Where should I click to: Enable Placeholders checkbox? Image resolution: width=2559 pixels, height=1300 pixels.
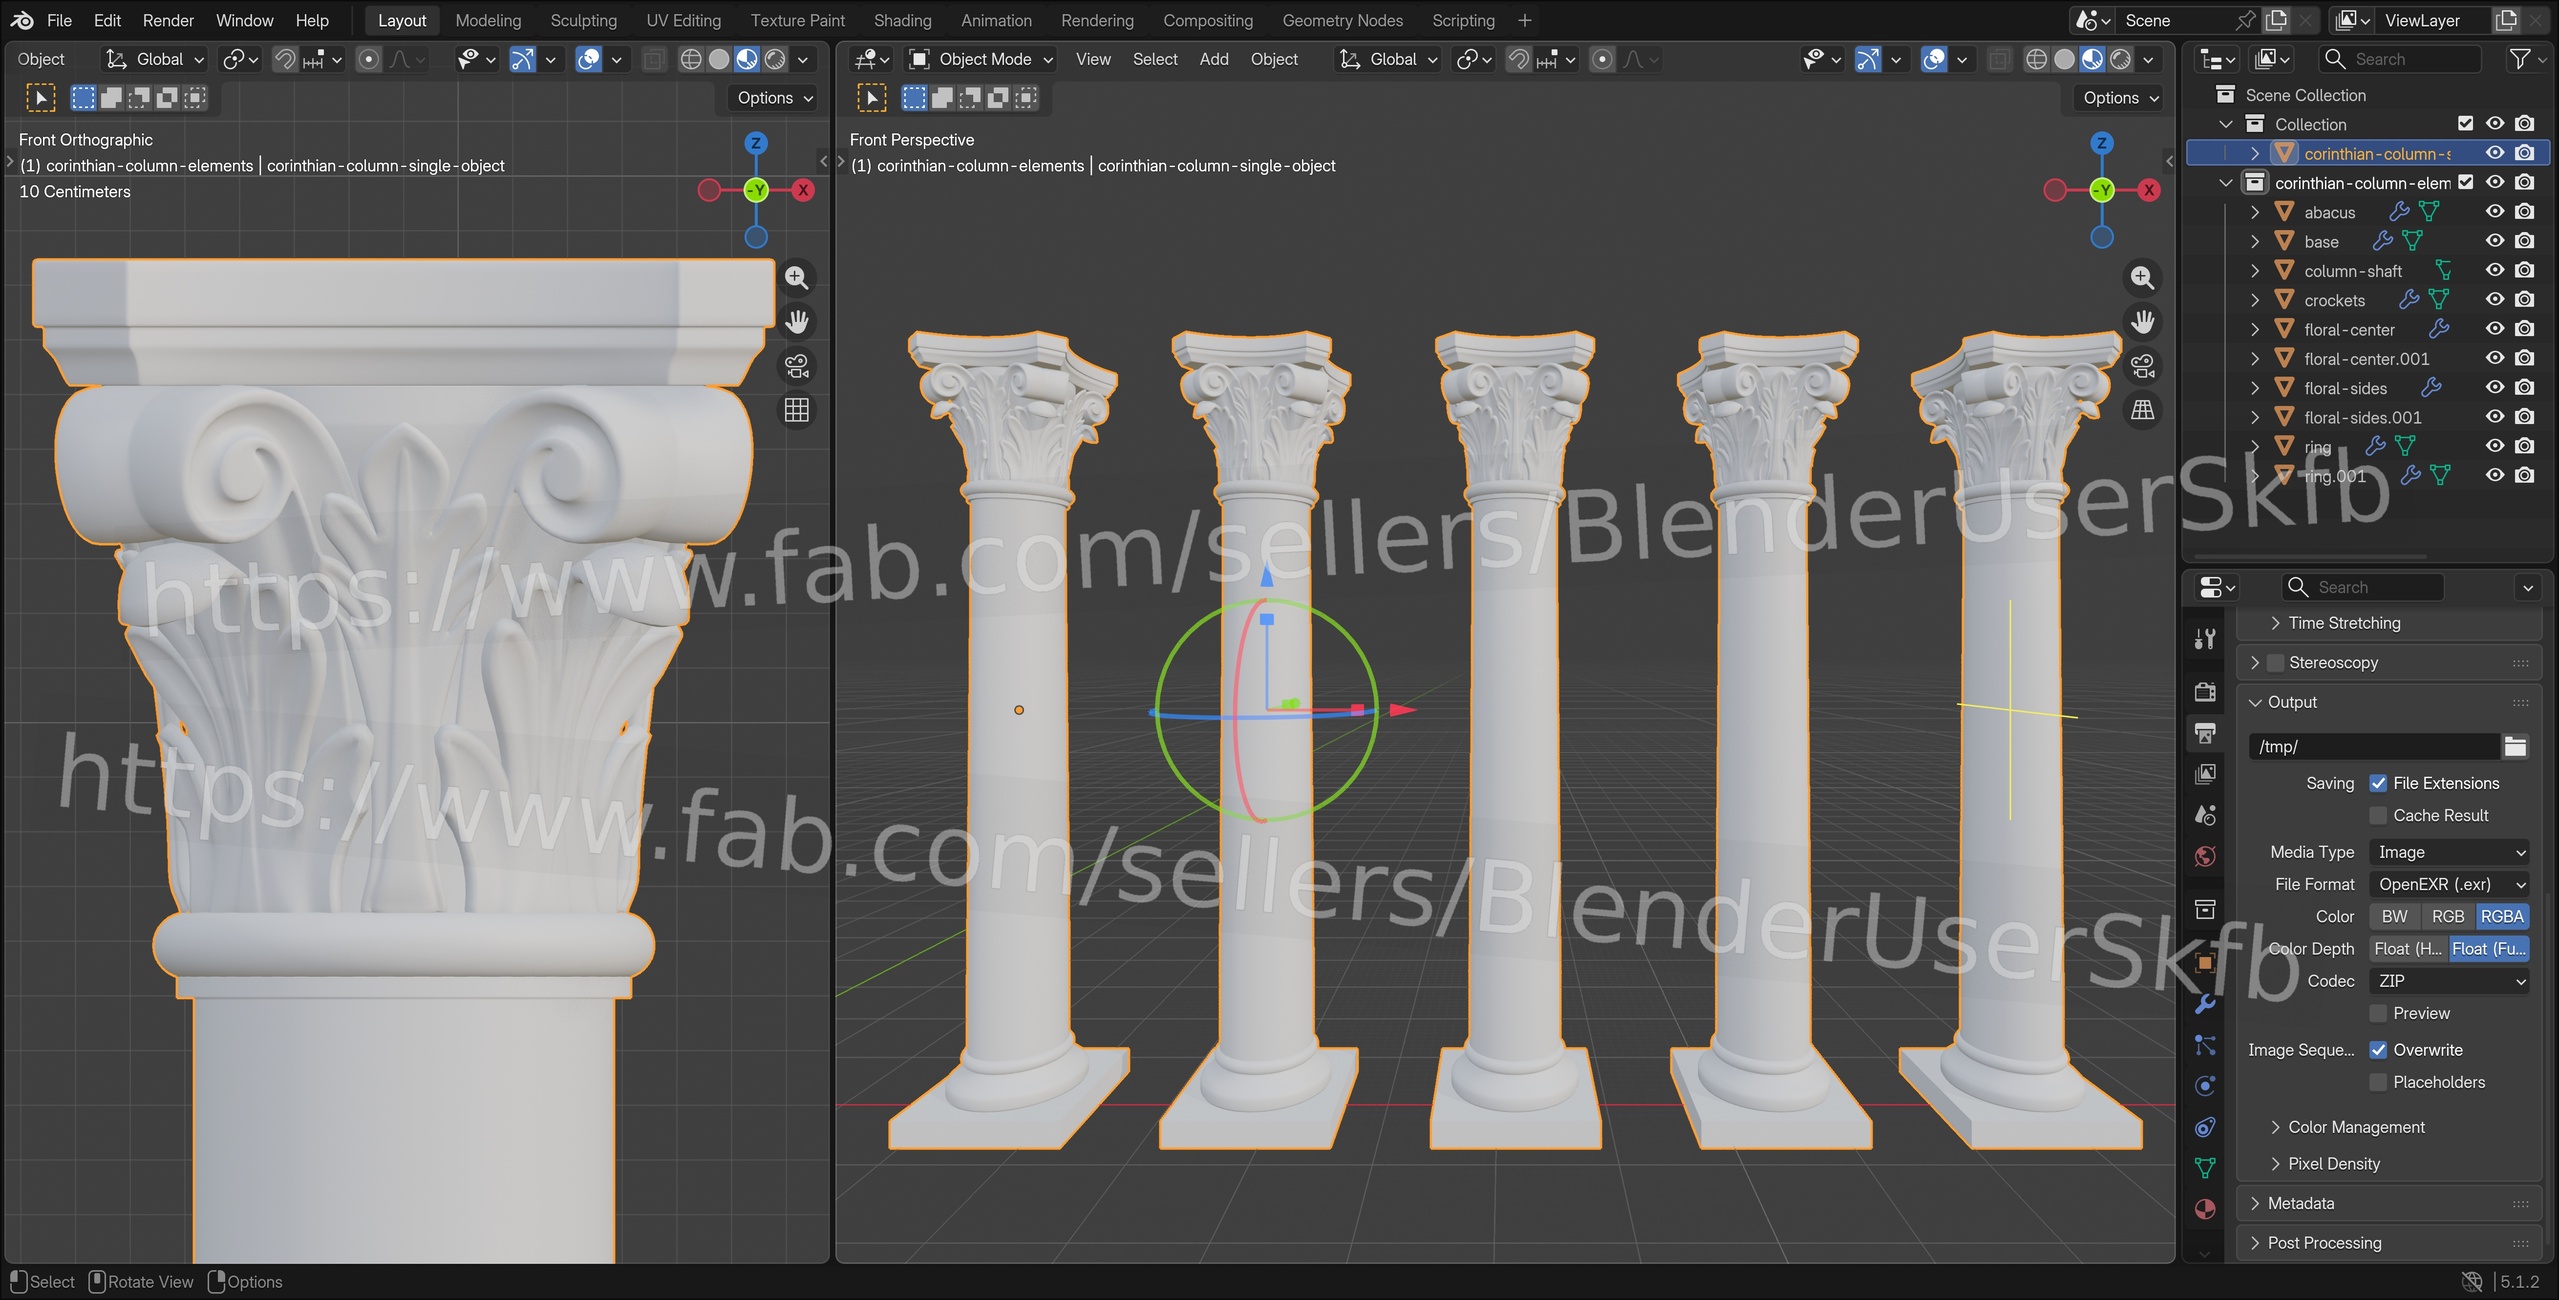pyautogui.click(x=2378, y=1082)
